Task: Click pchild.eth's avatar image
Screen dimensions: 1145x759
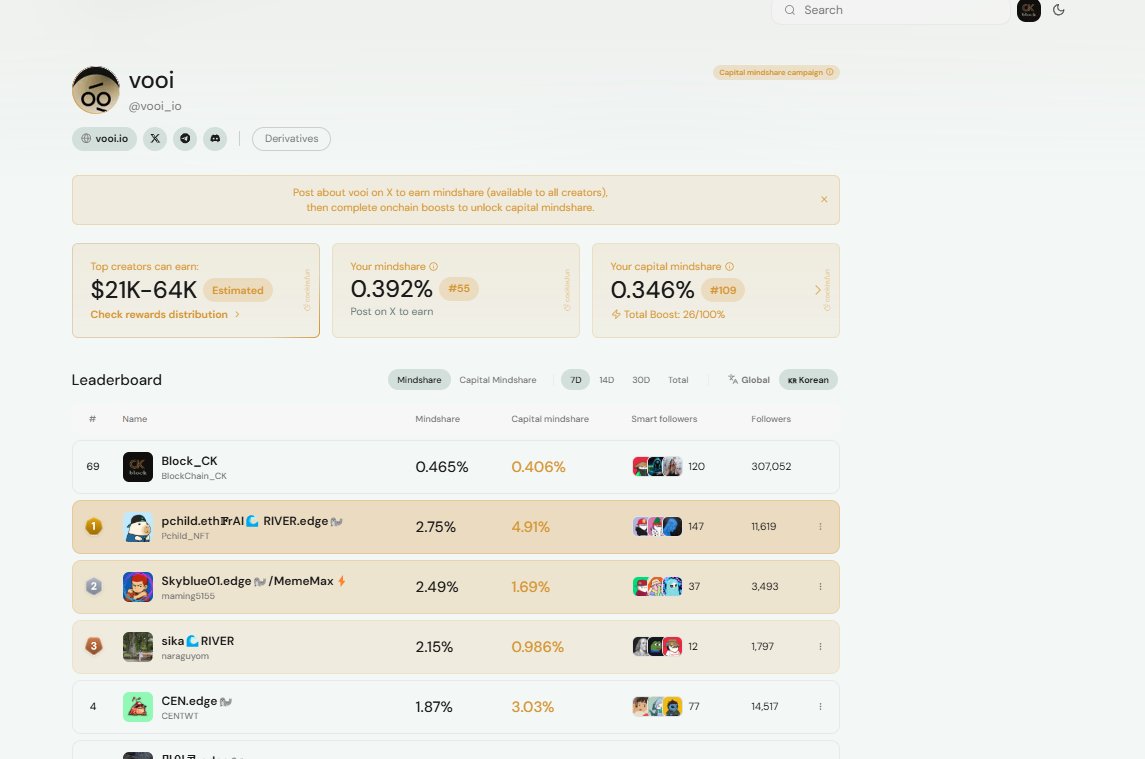Action: (138, 527)
